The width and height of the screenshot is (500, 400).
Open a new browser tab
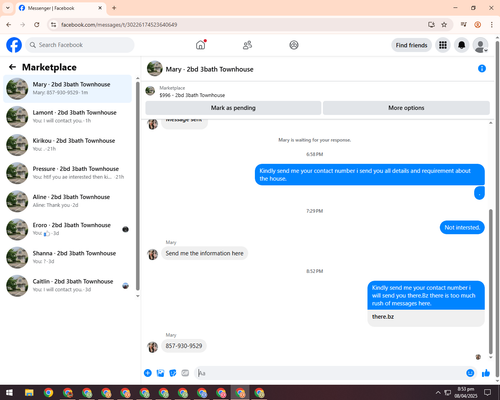coord(114,8)
